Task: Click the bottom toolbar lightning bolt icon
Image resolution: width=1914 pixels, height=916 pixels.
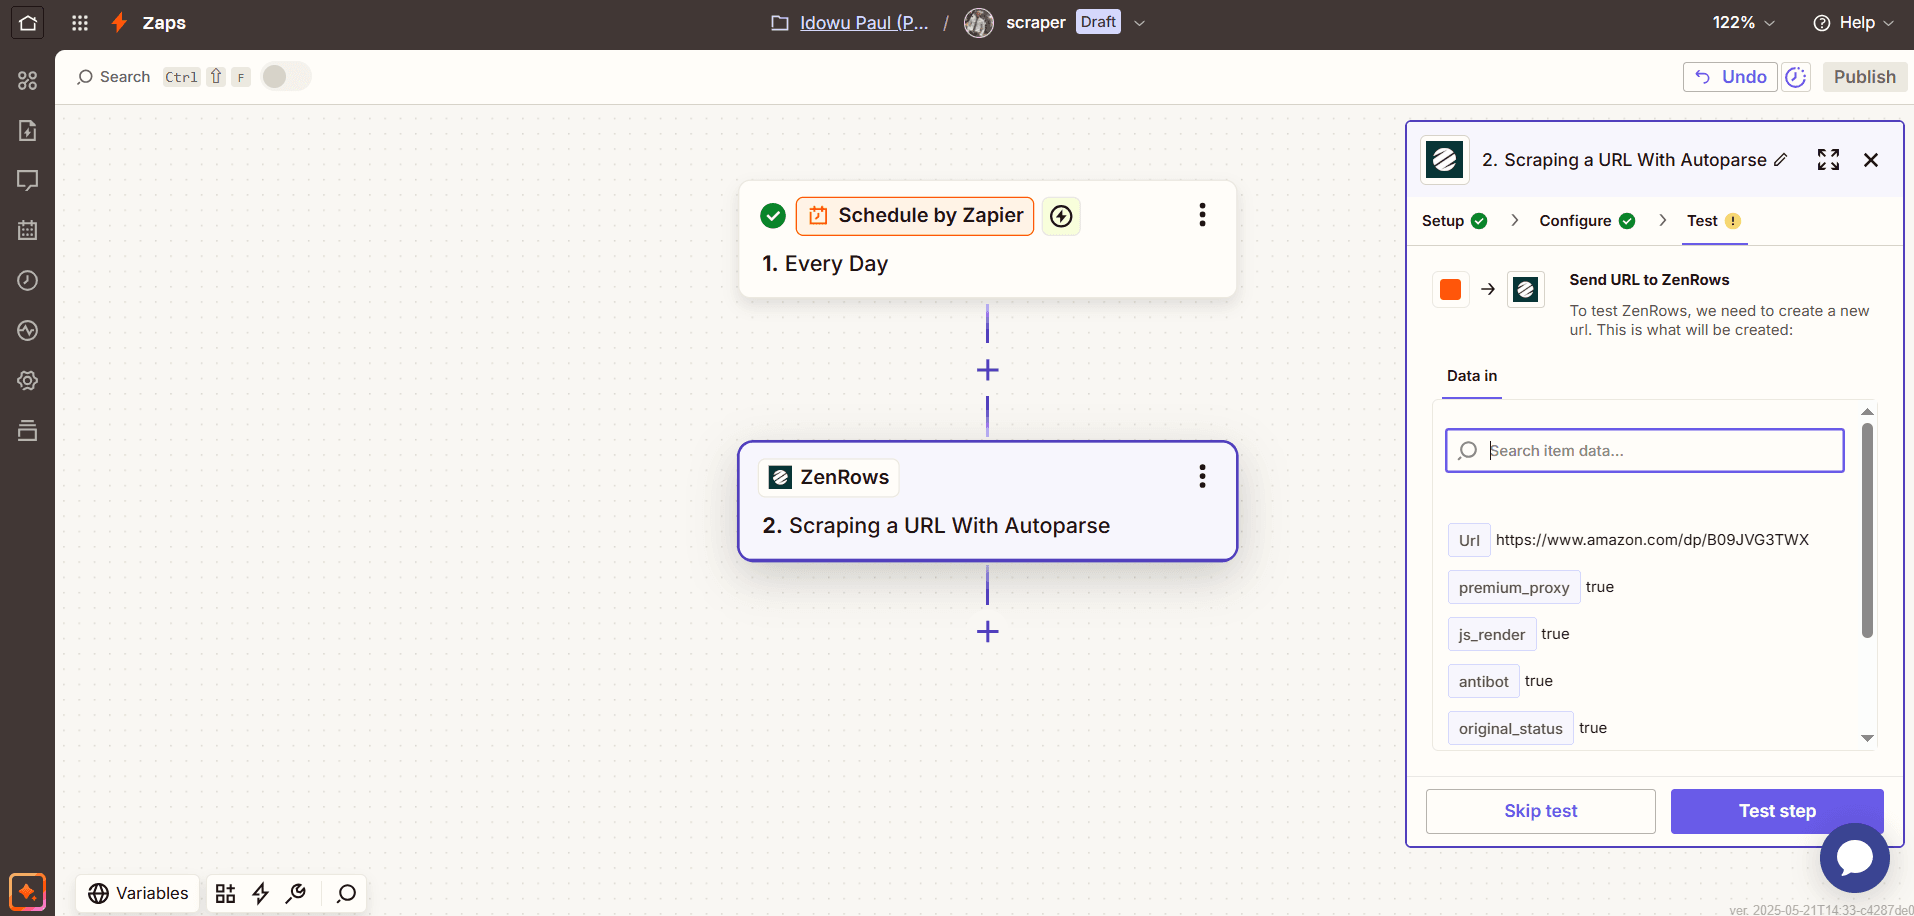Action: click(260, 893)
